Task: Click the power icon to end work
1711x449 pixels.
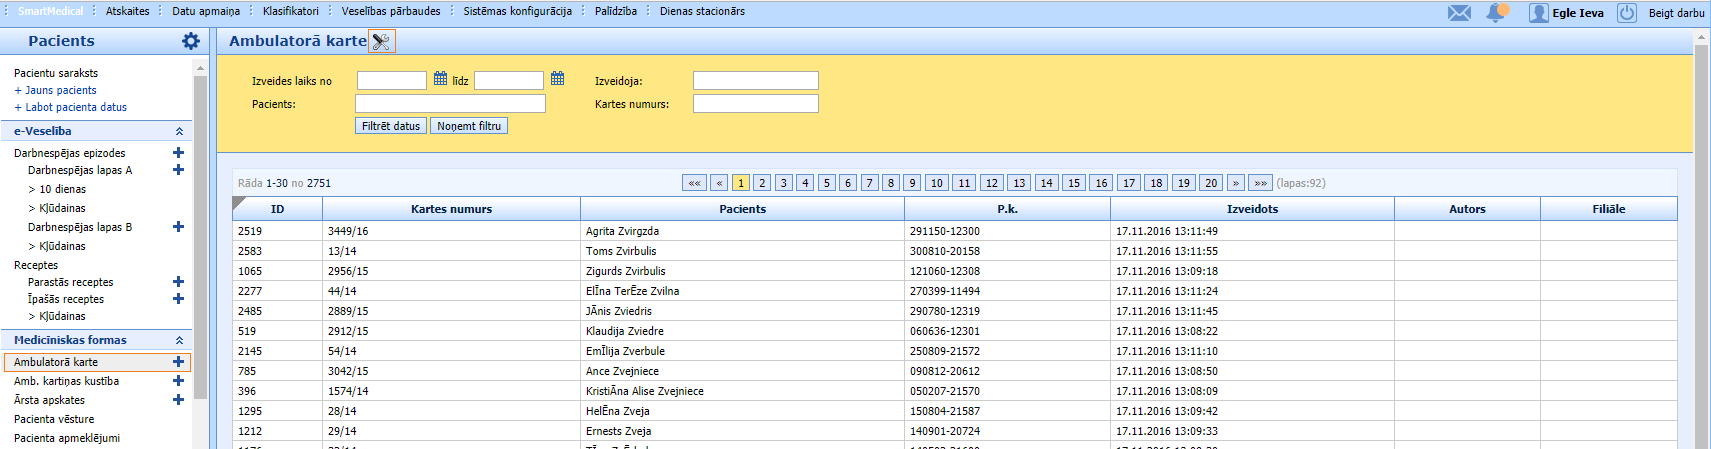Action: tap(1627, 13)
